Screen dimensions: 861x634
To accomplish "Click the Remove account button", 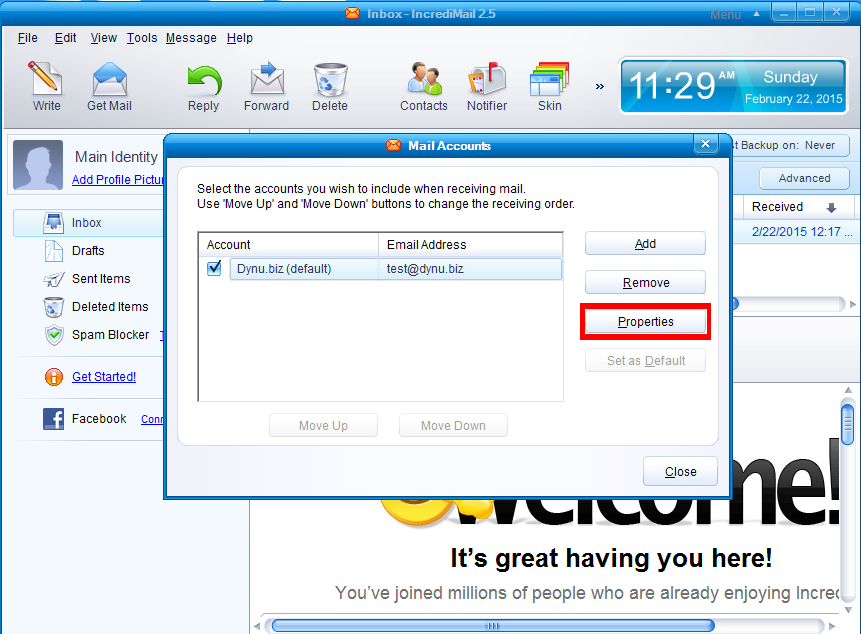I will click(x=645, y=282).
